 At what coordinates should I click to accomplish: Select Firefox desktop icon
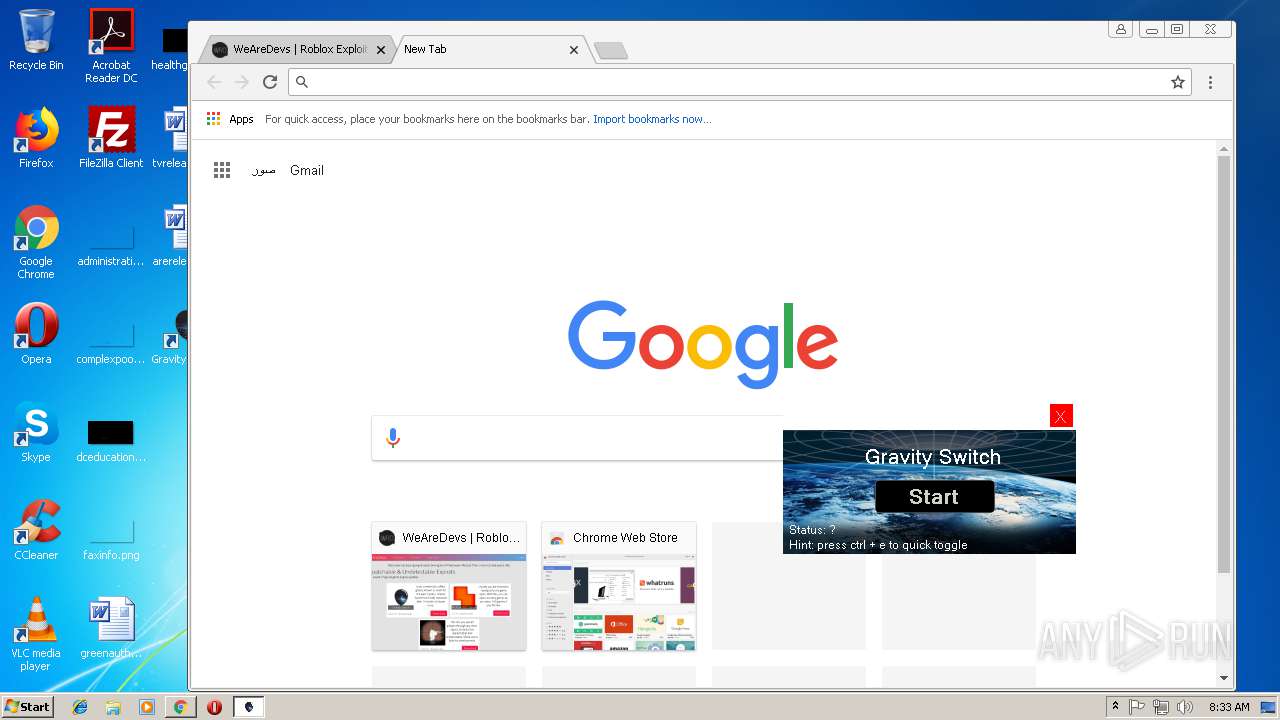pos(36,137)
